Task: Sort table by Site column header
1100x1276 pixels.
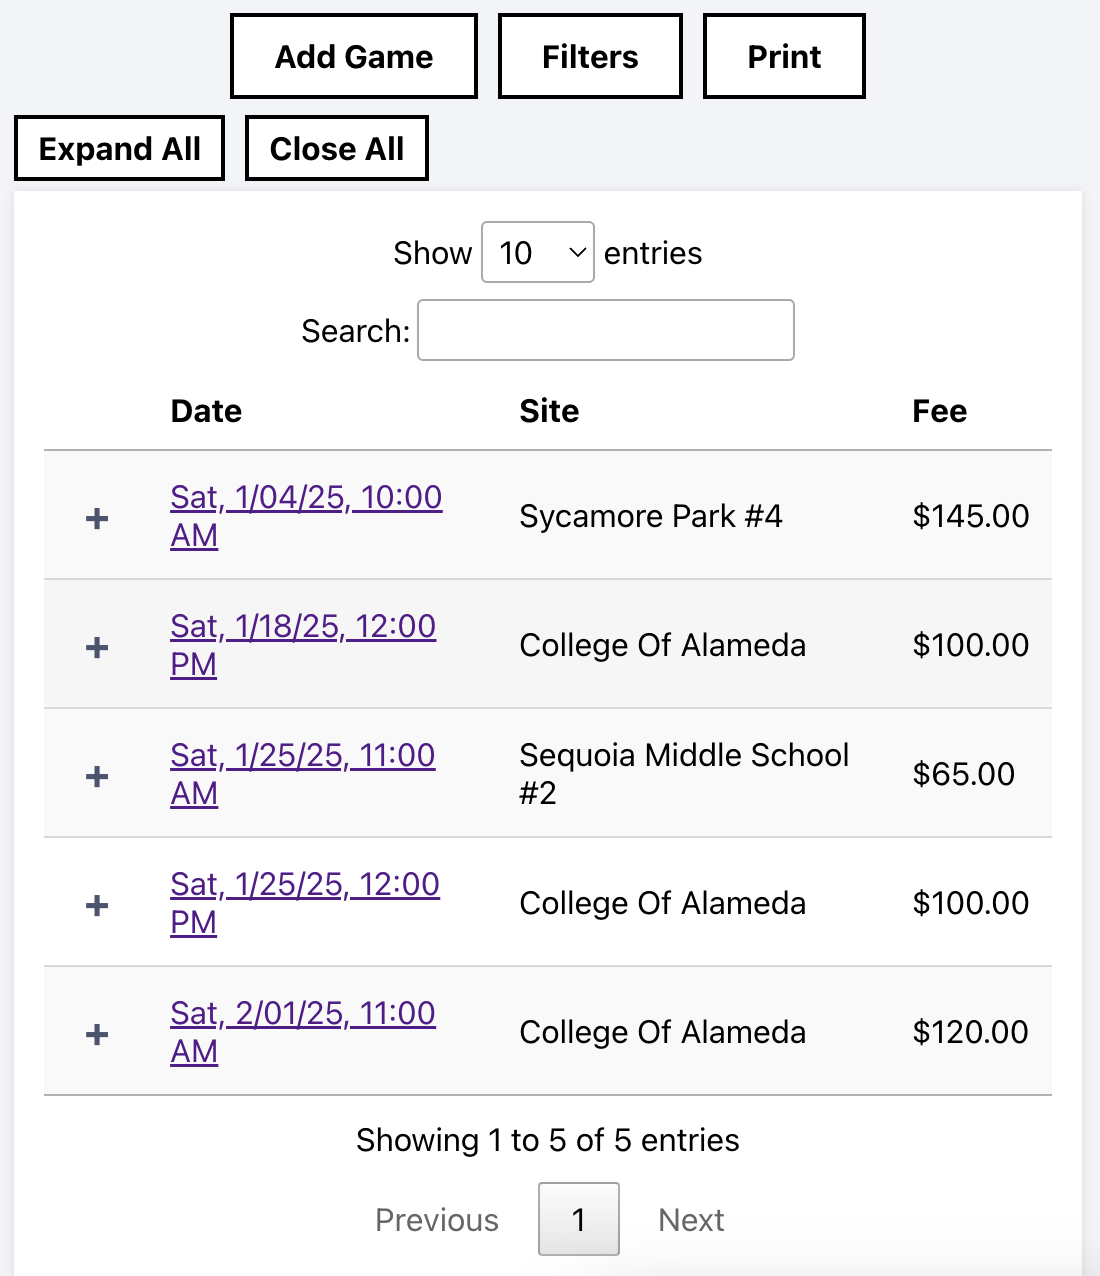Action: [x=549, y=411]
